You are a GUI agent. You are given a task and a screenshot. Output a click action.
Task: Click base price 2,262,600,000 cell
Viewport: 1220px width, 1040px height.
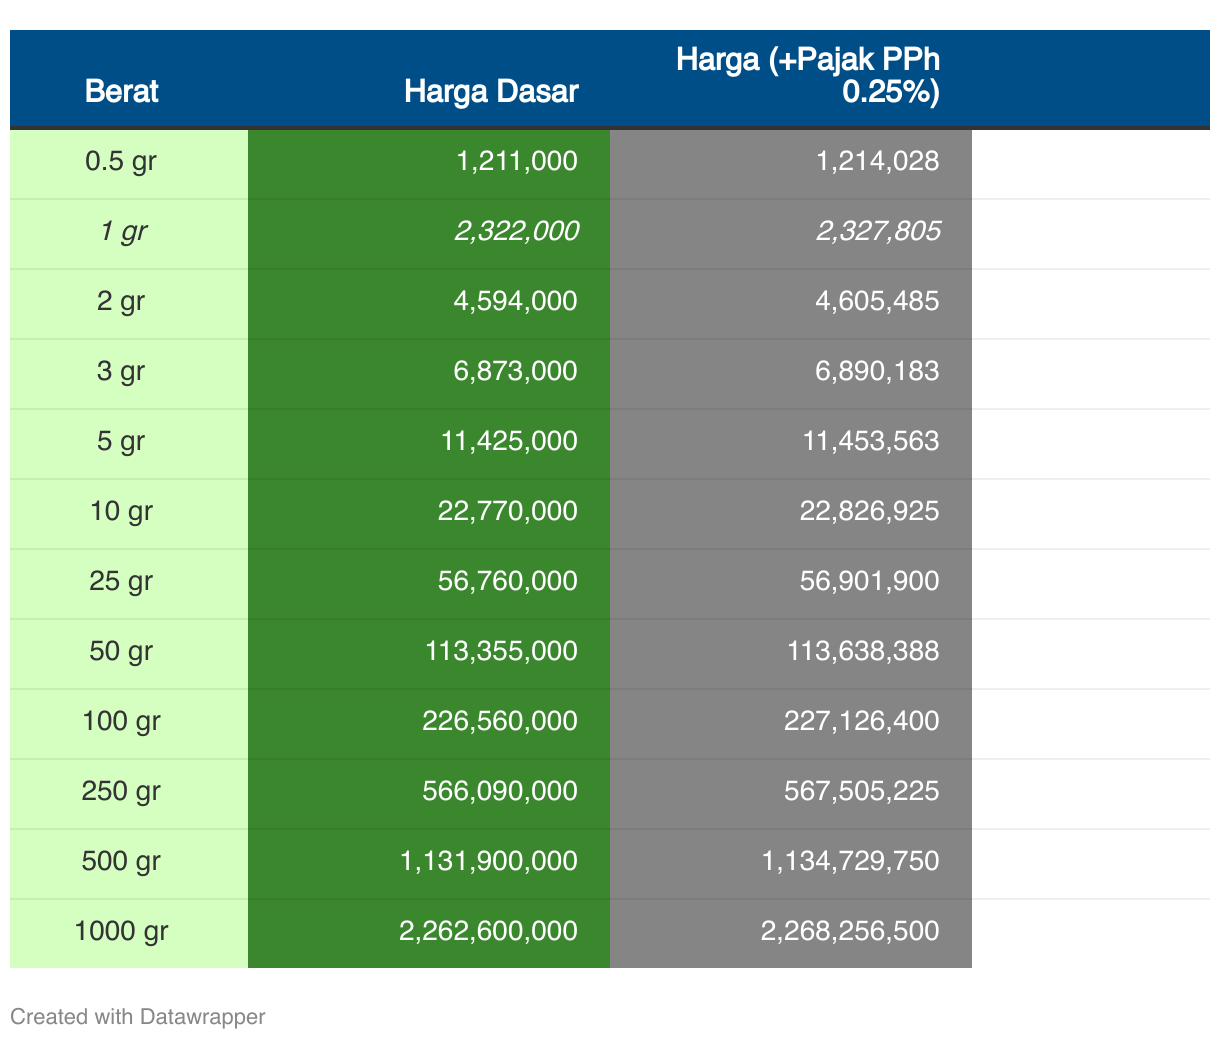[x=488, y=931]
